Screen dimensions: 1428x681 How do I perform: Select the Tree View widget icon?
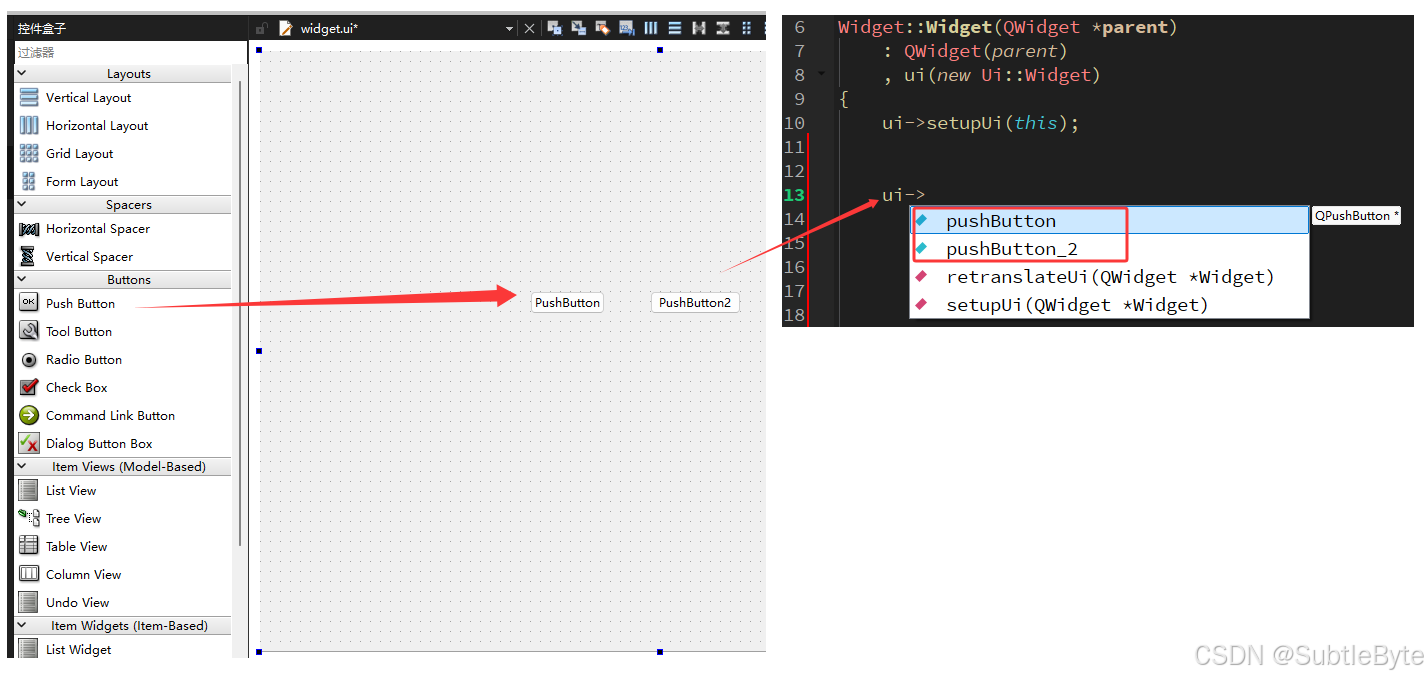(x=29, y=518)
